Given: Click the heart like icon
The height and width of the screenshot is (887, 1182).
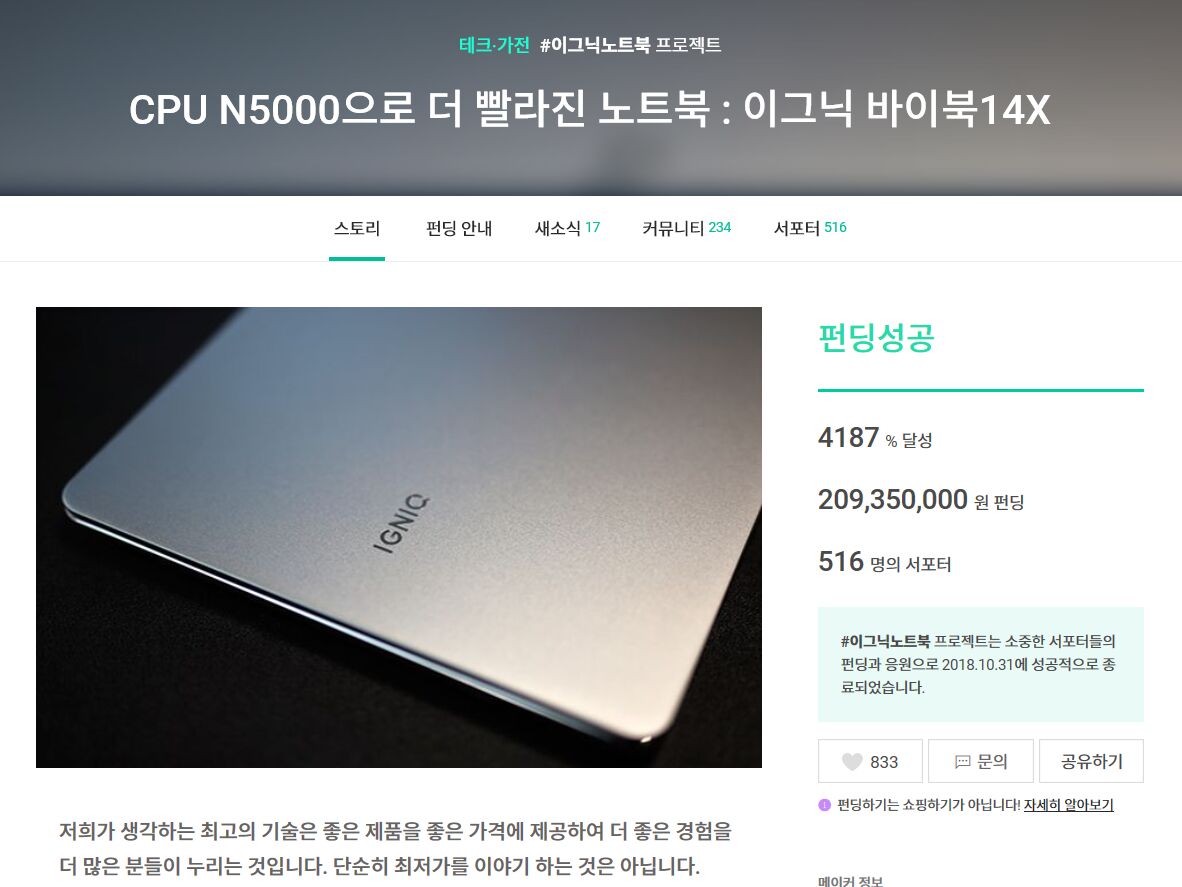Looking at the screenshot, I should click(852, 762).
